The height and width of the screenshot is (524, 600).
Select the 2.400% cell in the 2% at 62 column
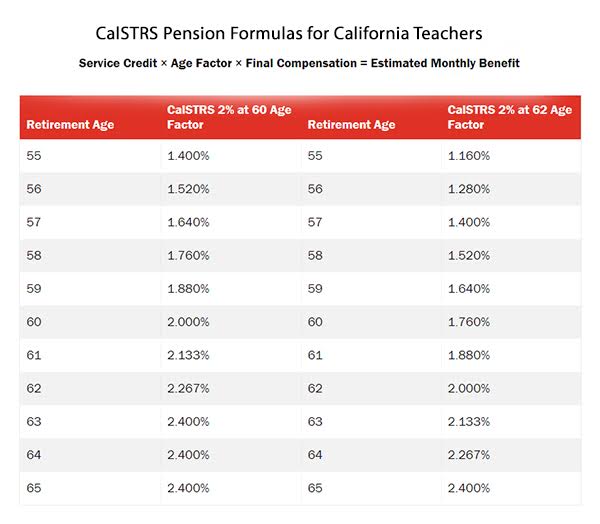pos(469,487)
